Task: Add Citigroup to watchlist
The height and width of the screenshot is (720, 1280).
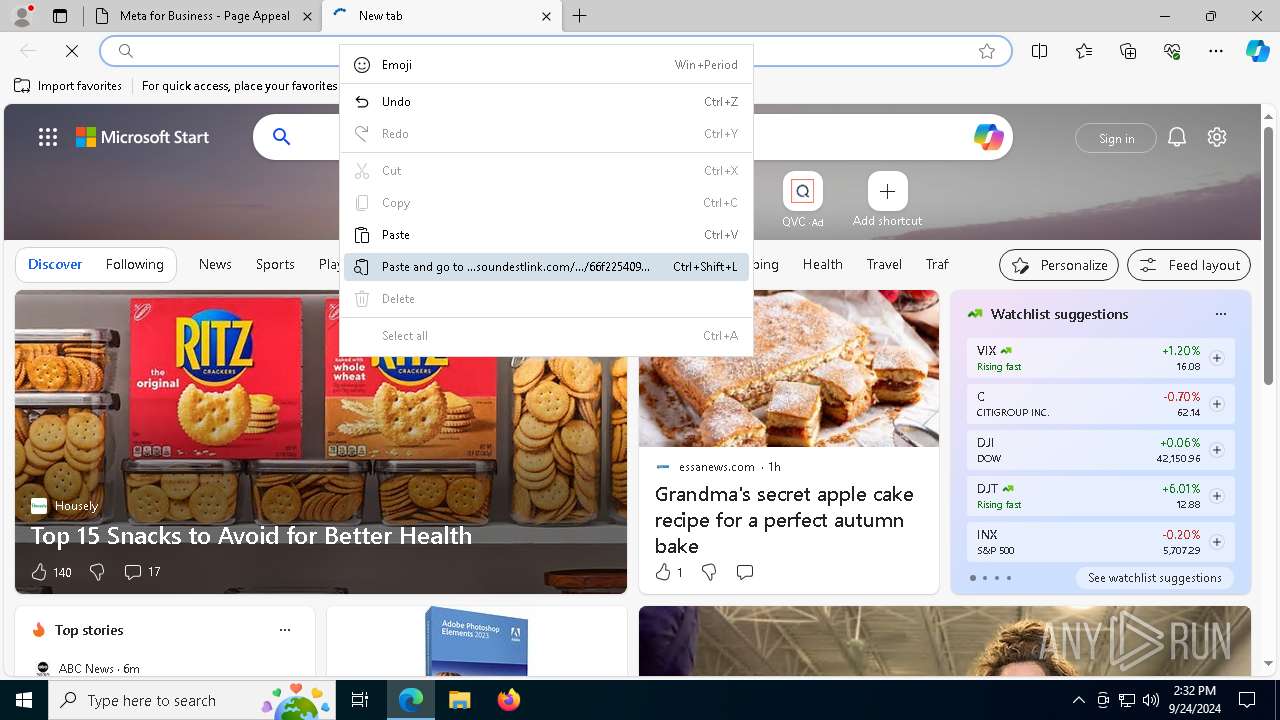Action: (x=1217, y=404)
